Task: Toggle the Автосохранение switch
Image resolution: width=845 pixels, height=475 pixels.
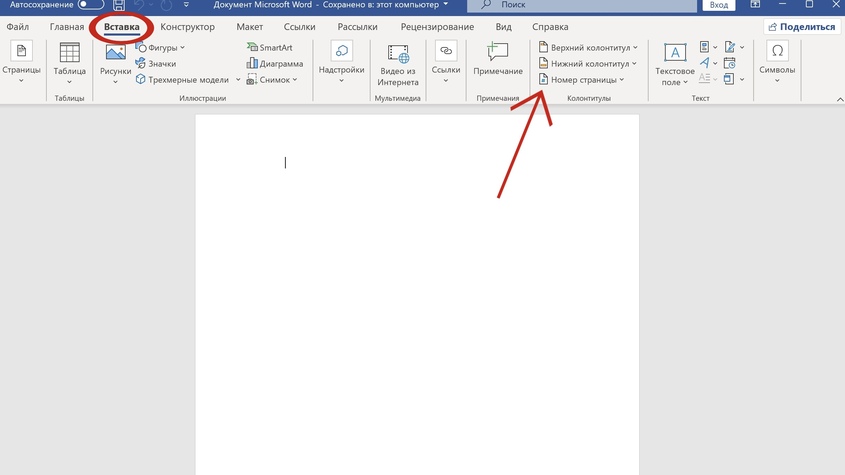Action: [x=91, y=5]
